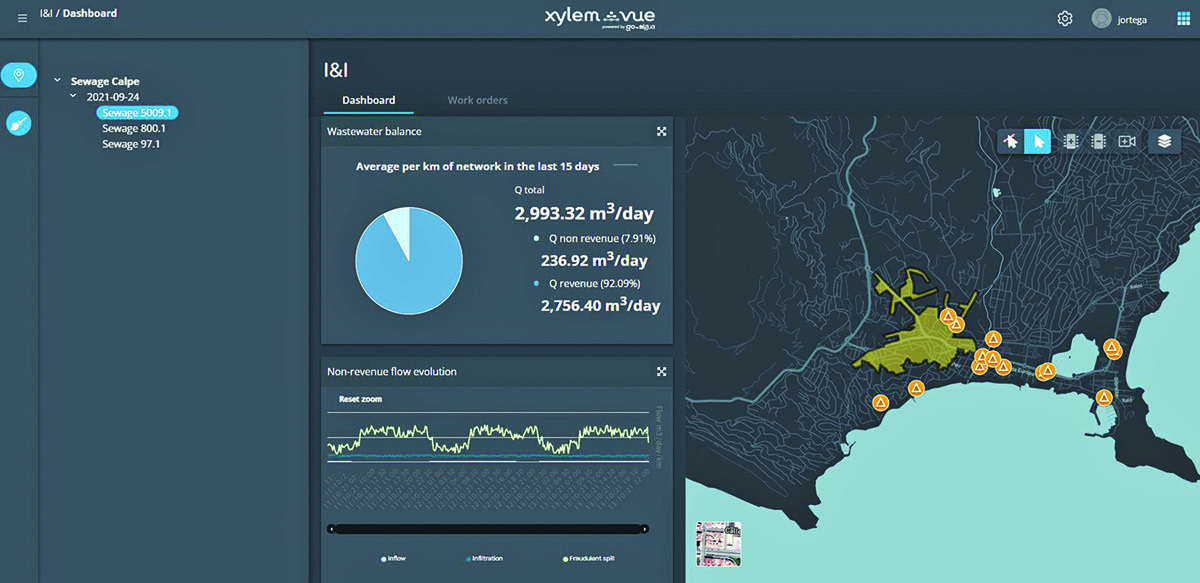Open the hamburger navigation menu
The height and width of the screenshot is (583, 1200).
23,18
